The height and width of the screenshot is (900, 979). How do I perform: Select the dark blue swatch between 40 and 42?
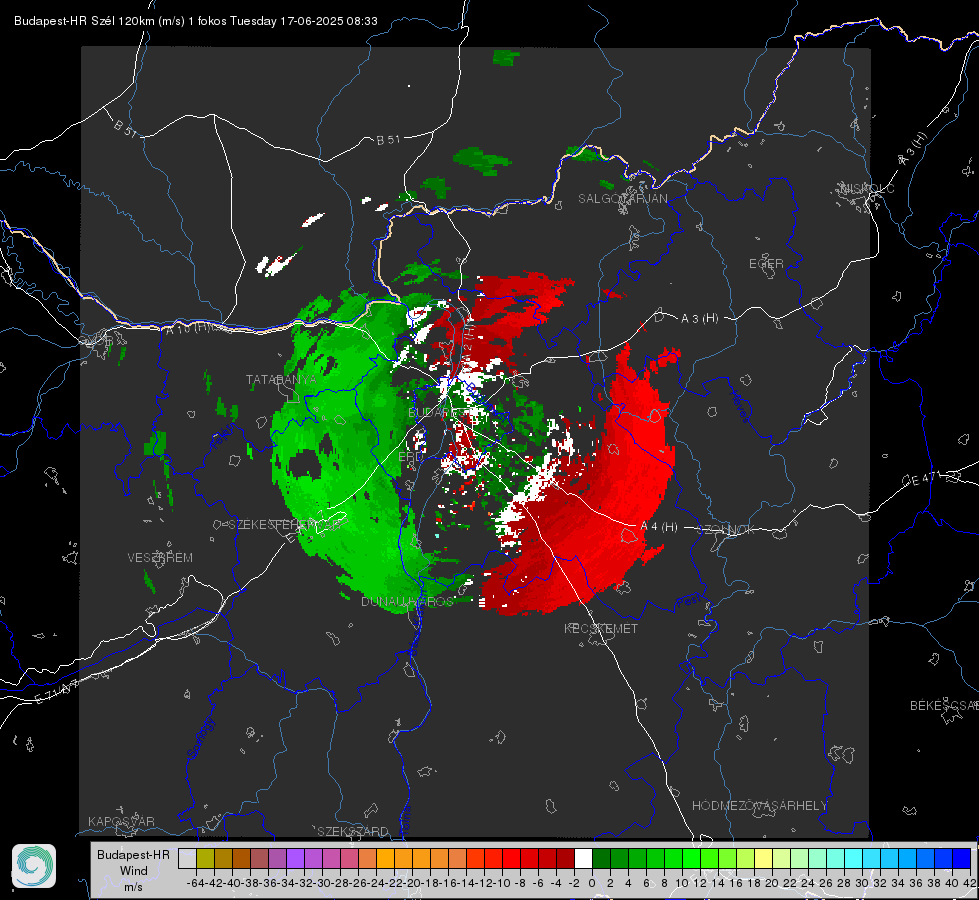coord(962,858)
